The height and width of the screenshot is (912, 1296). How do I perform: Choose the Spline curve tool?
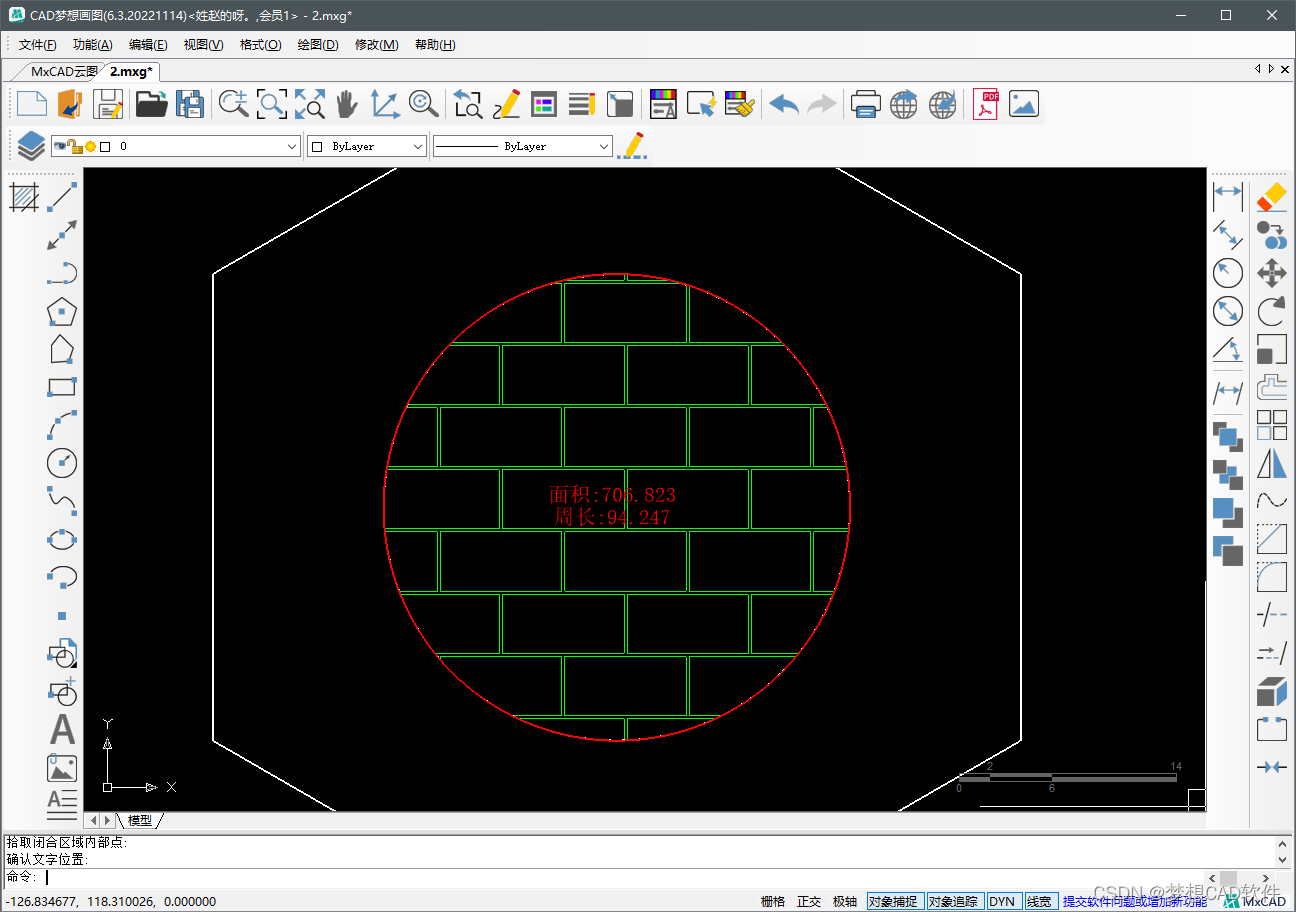[x=62, y=500]
